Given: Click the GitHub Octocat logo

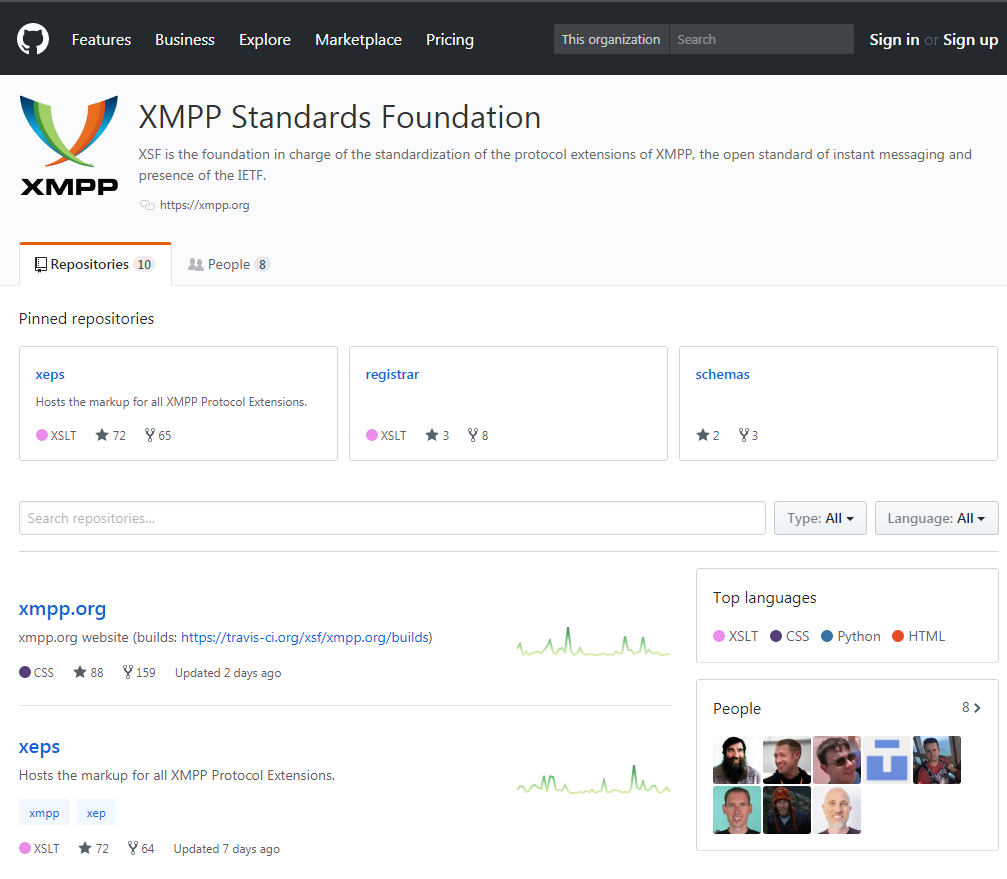Looking at the screenshot, I should 33,39.
